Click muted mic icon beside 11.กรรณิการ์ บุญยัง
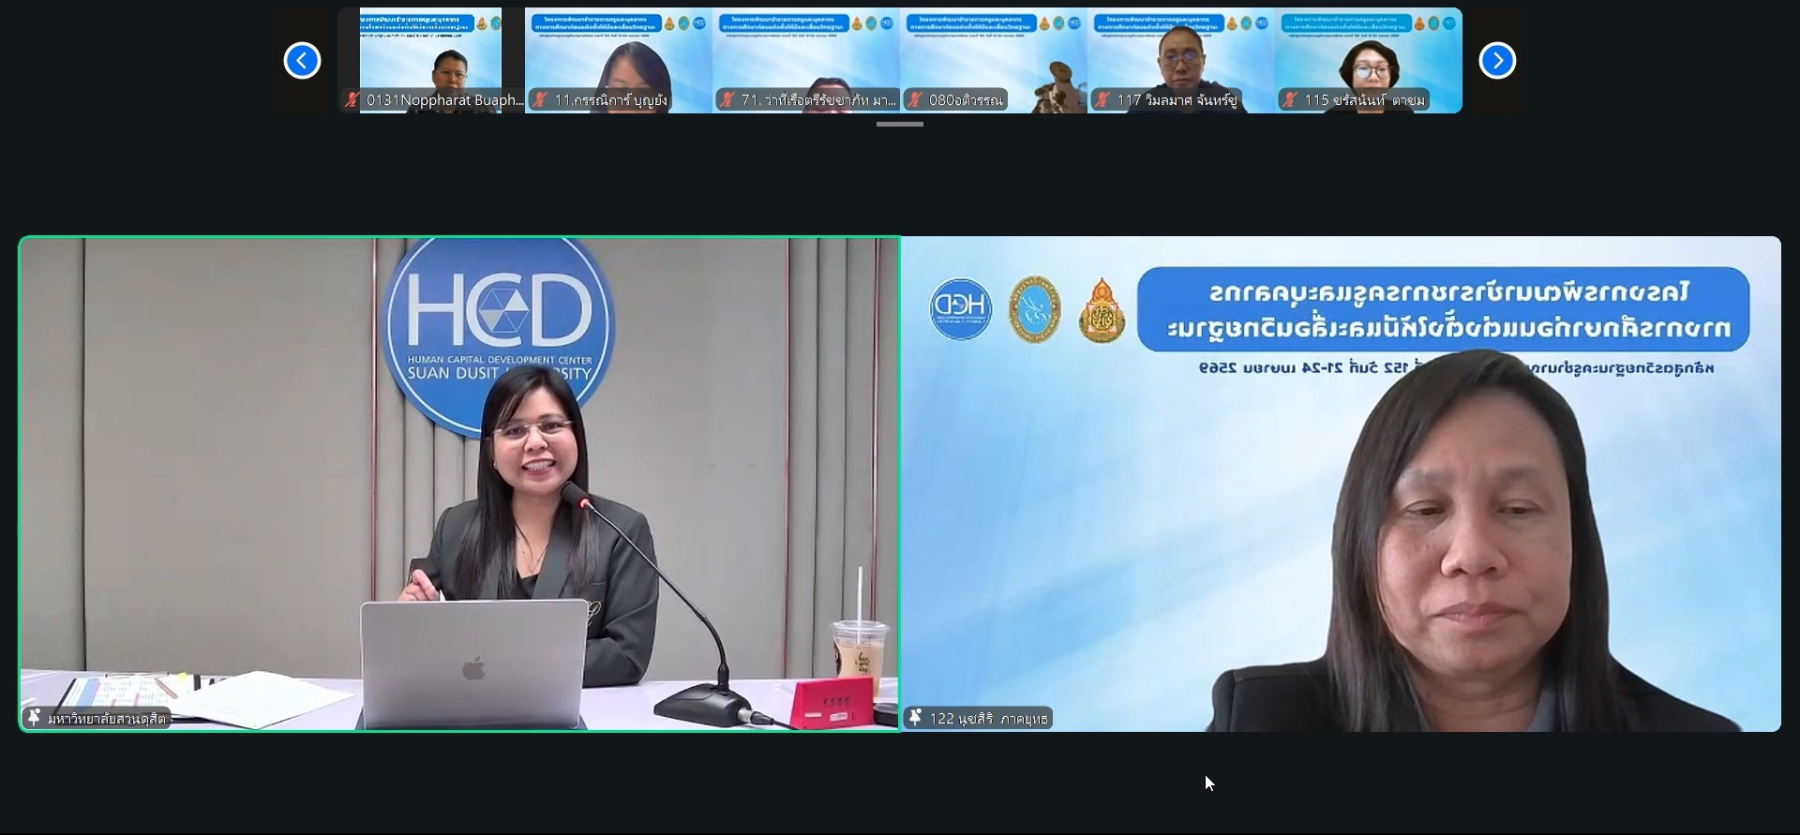Viewport: 1800px width, 835px height. [x=540, y=100]
